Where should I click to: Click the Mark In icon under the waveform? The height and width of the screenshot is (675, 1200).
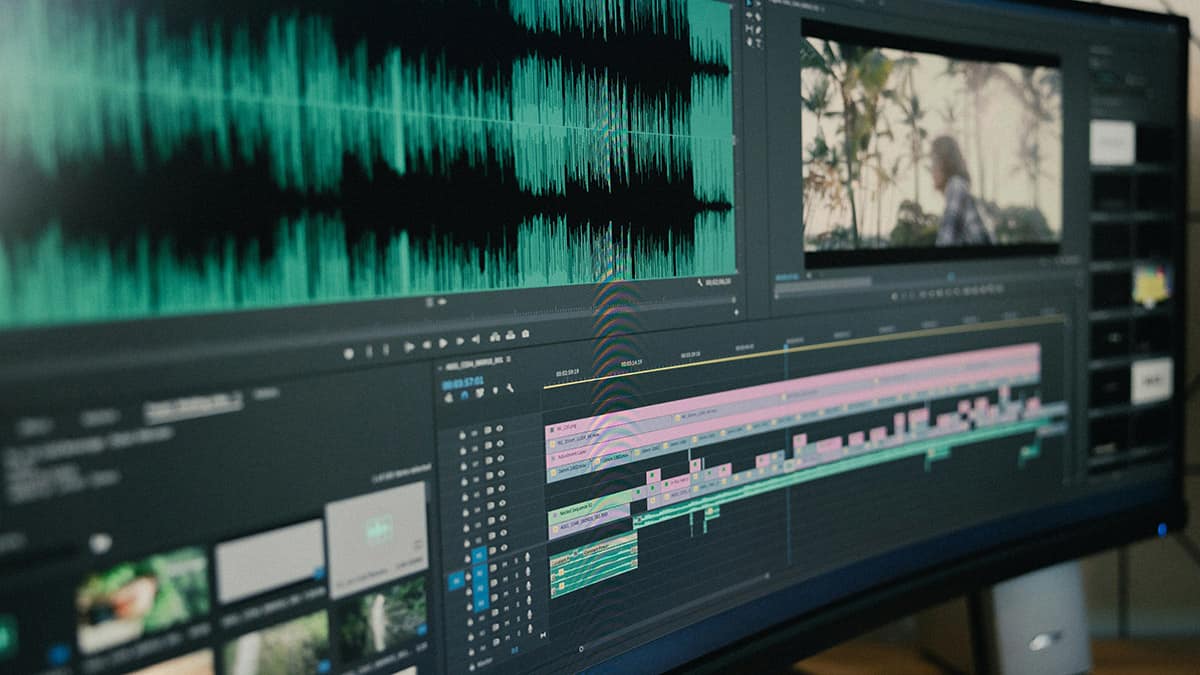coord(370,348)
